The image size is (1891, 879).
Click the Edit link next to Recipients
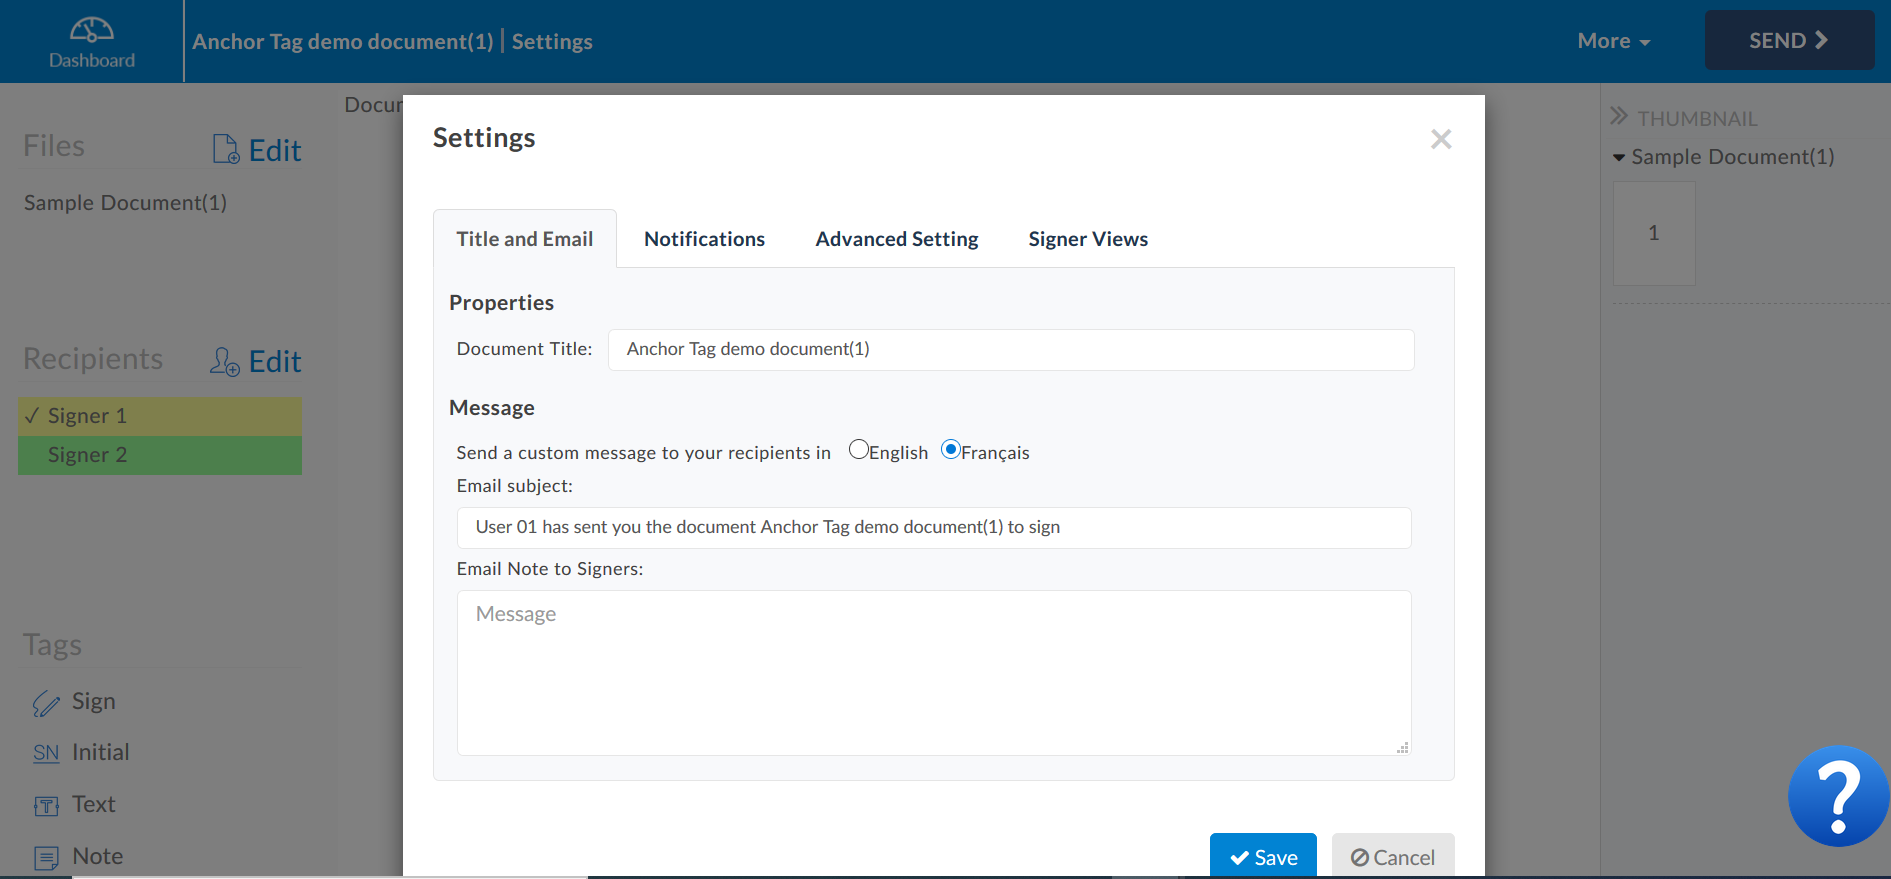[x=275, y=361]
